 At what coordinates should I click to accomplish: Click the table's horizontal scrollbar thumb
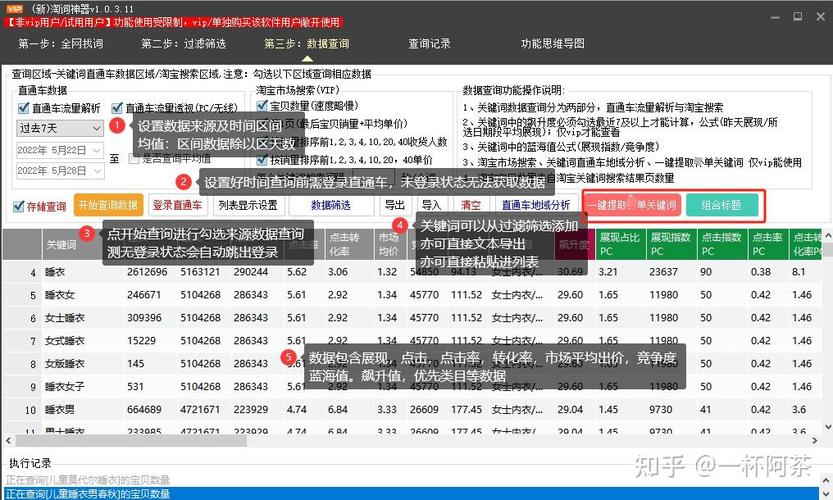131,440
